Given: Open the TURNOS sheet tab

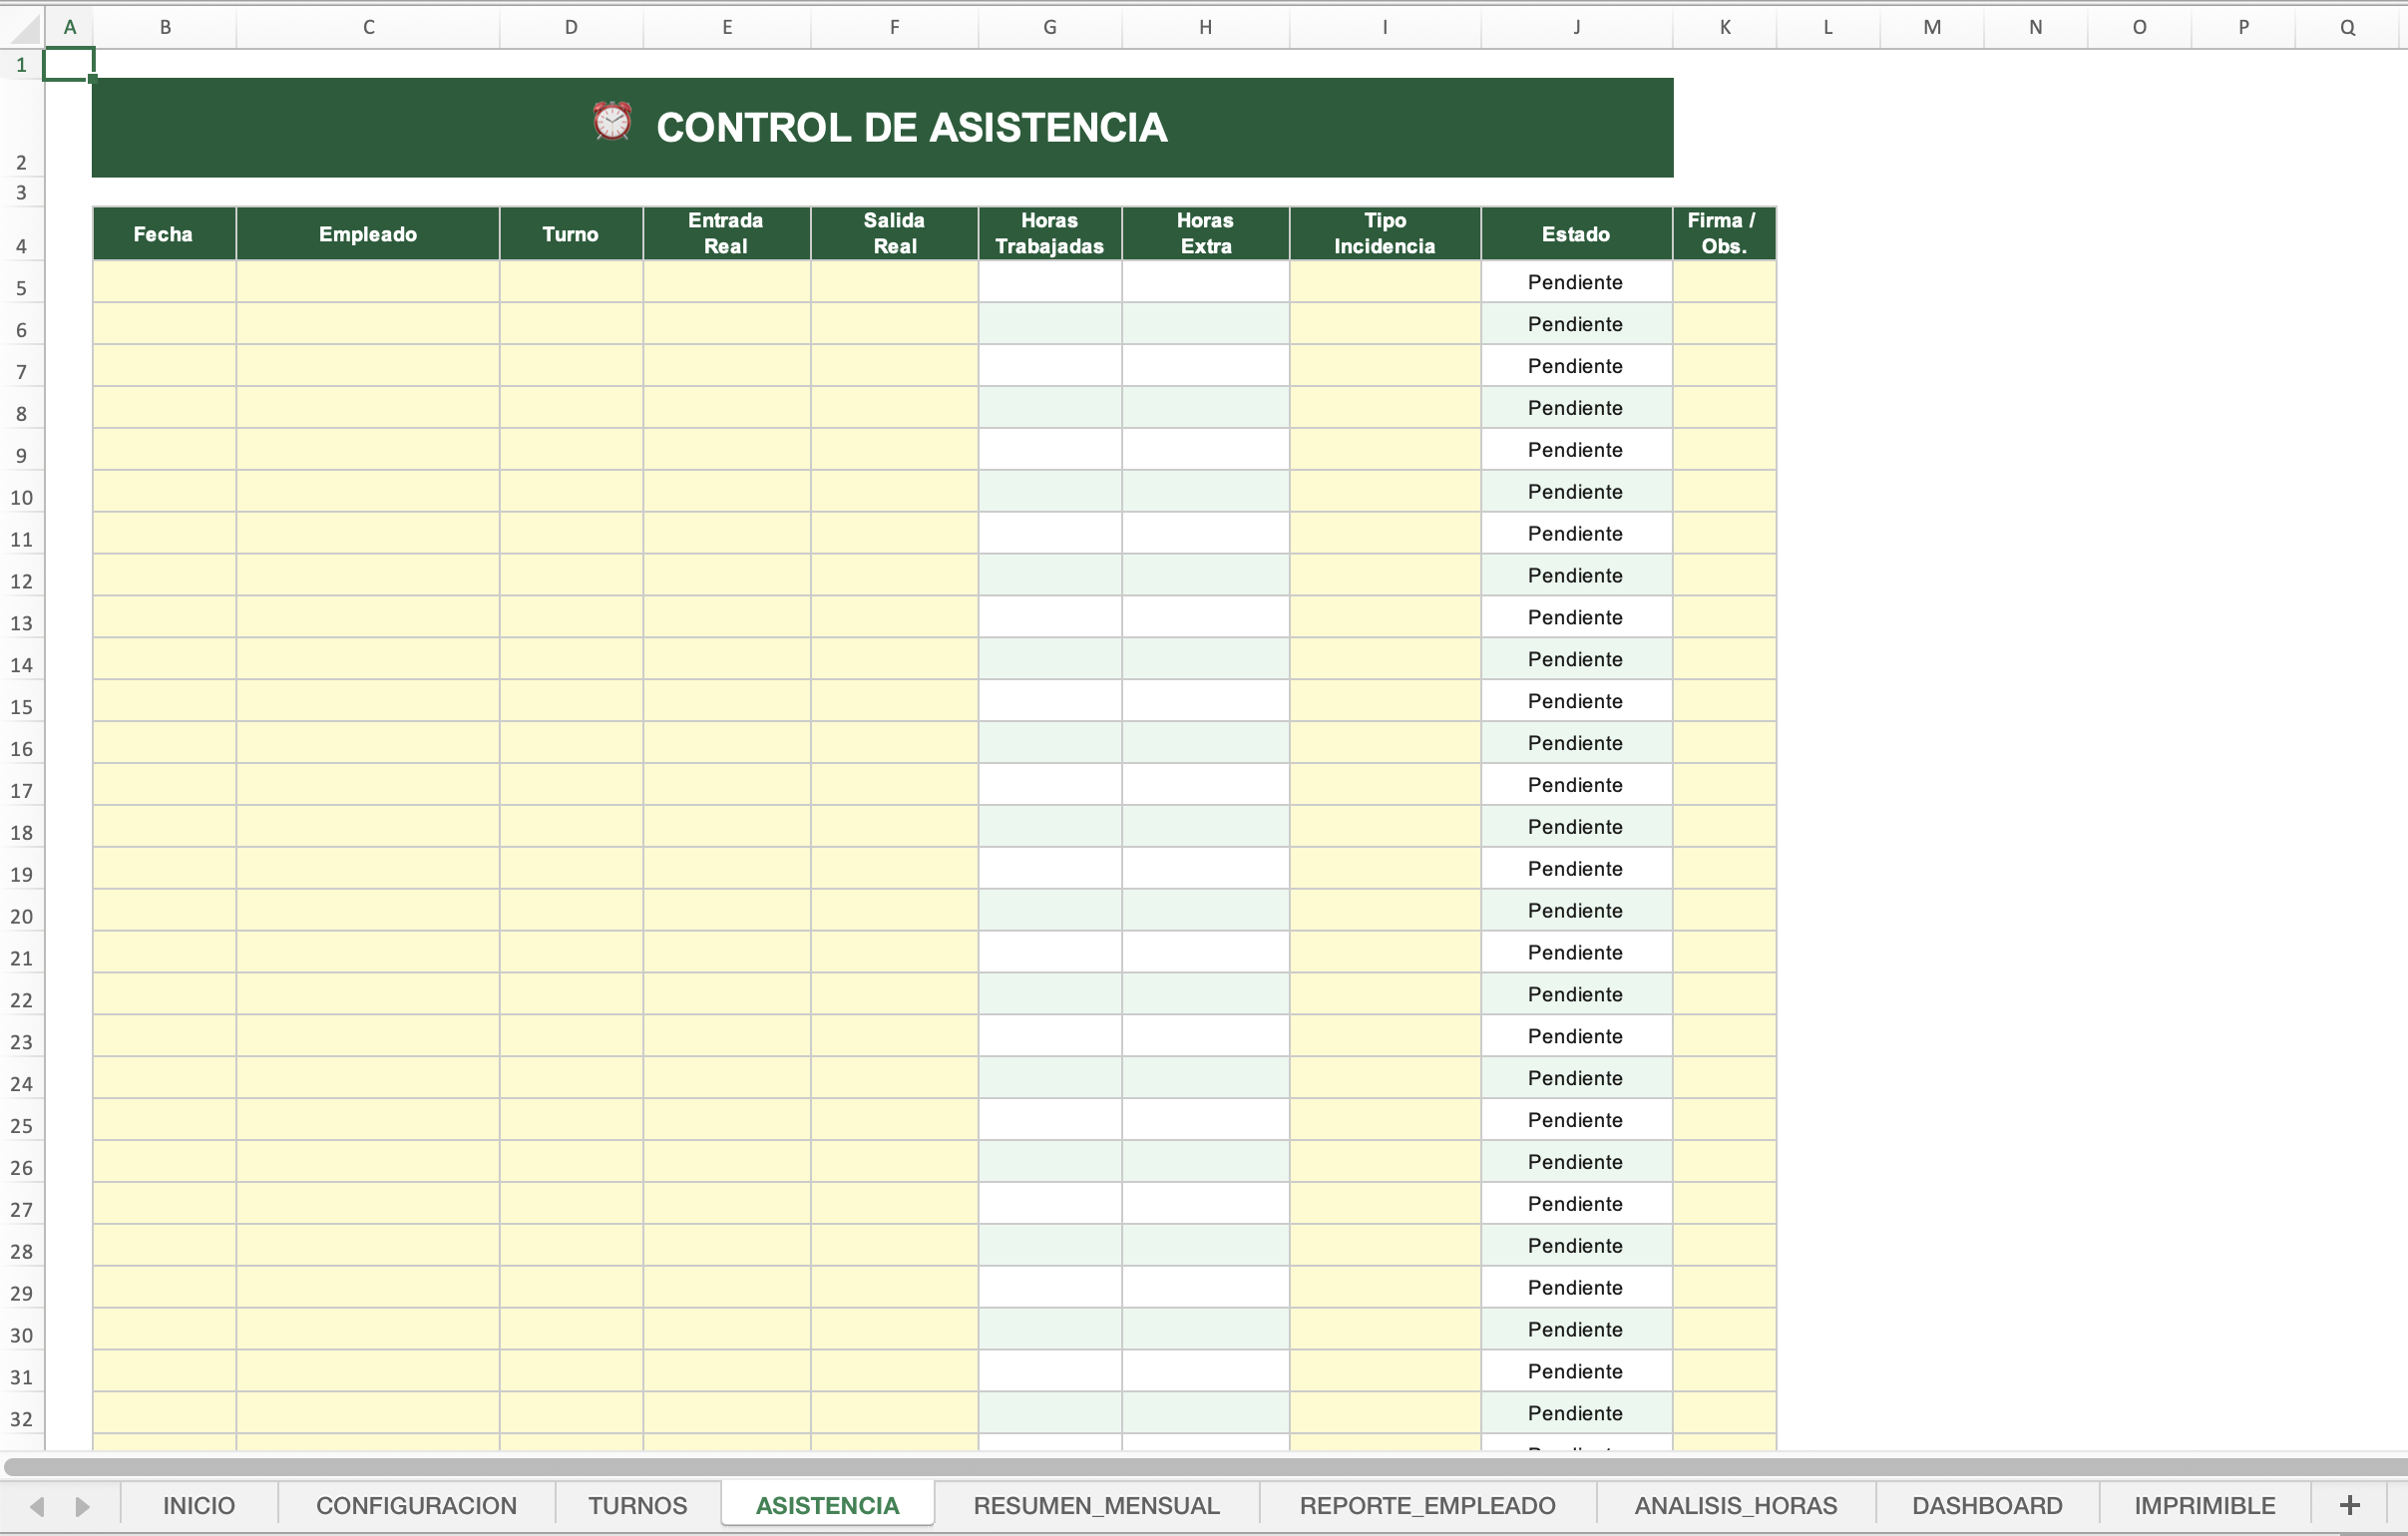Looking at the screenshot, I should (x=637, y=1505).
